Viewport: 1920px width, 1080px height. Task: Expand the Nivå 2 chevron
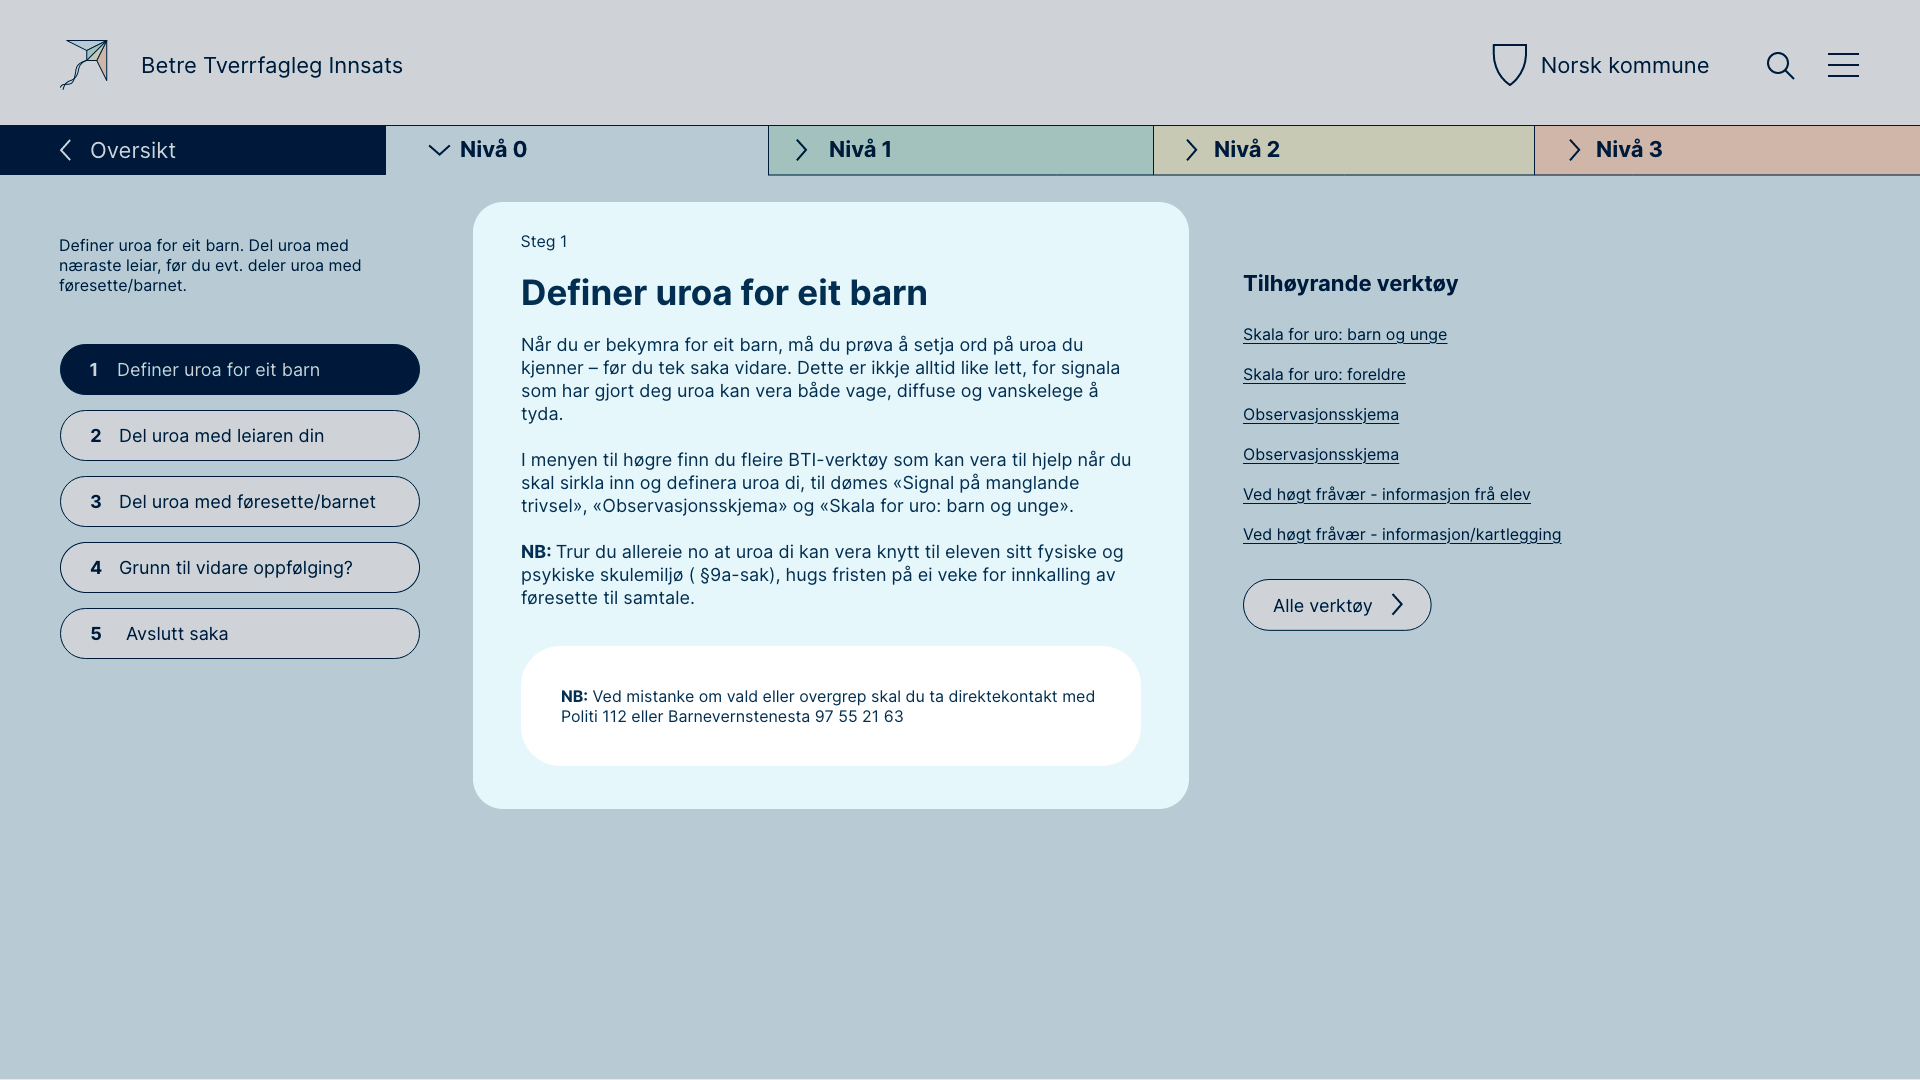pos(1191,150)
